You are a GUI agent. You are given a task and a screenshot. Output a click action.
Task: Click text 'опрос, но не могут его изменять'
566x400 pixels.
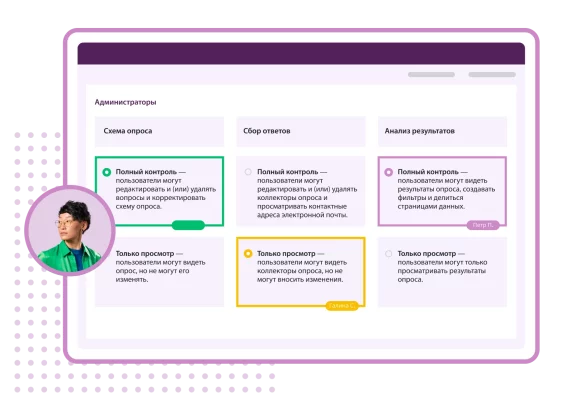152,275
